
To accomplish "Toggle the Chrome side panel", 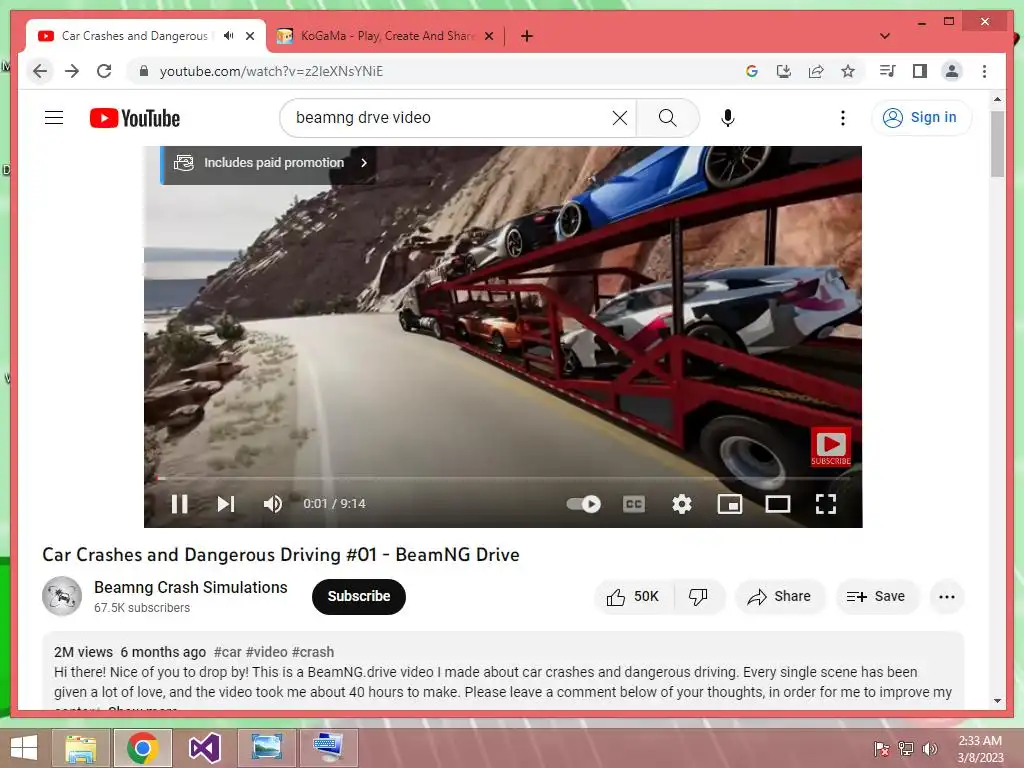I will point(920,71).
